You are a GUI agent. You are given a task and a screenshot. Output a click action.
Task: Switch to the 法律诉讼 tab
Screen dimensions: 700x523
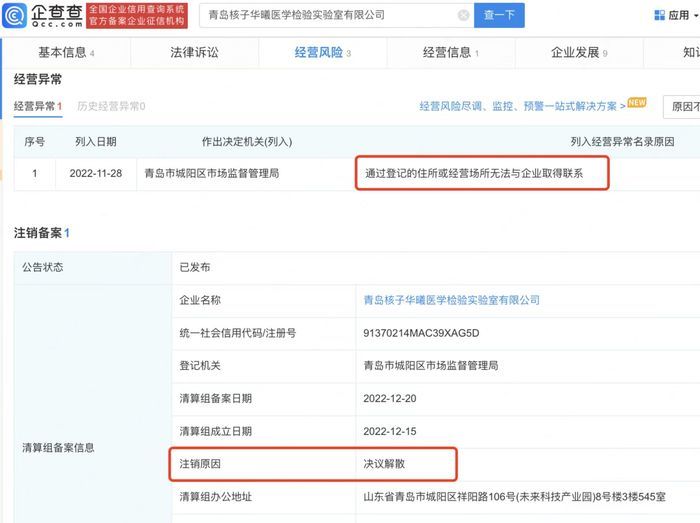[194, 53]
